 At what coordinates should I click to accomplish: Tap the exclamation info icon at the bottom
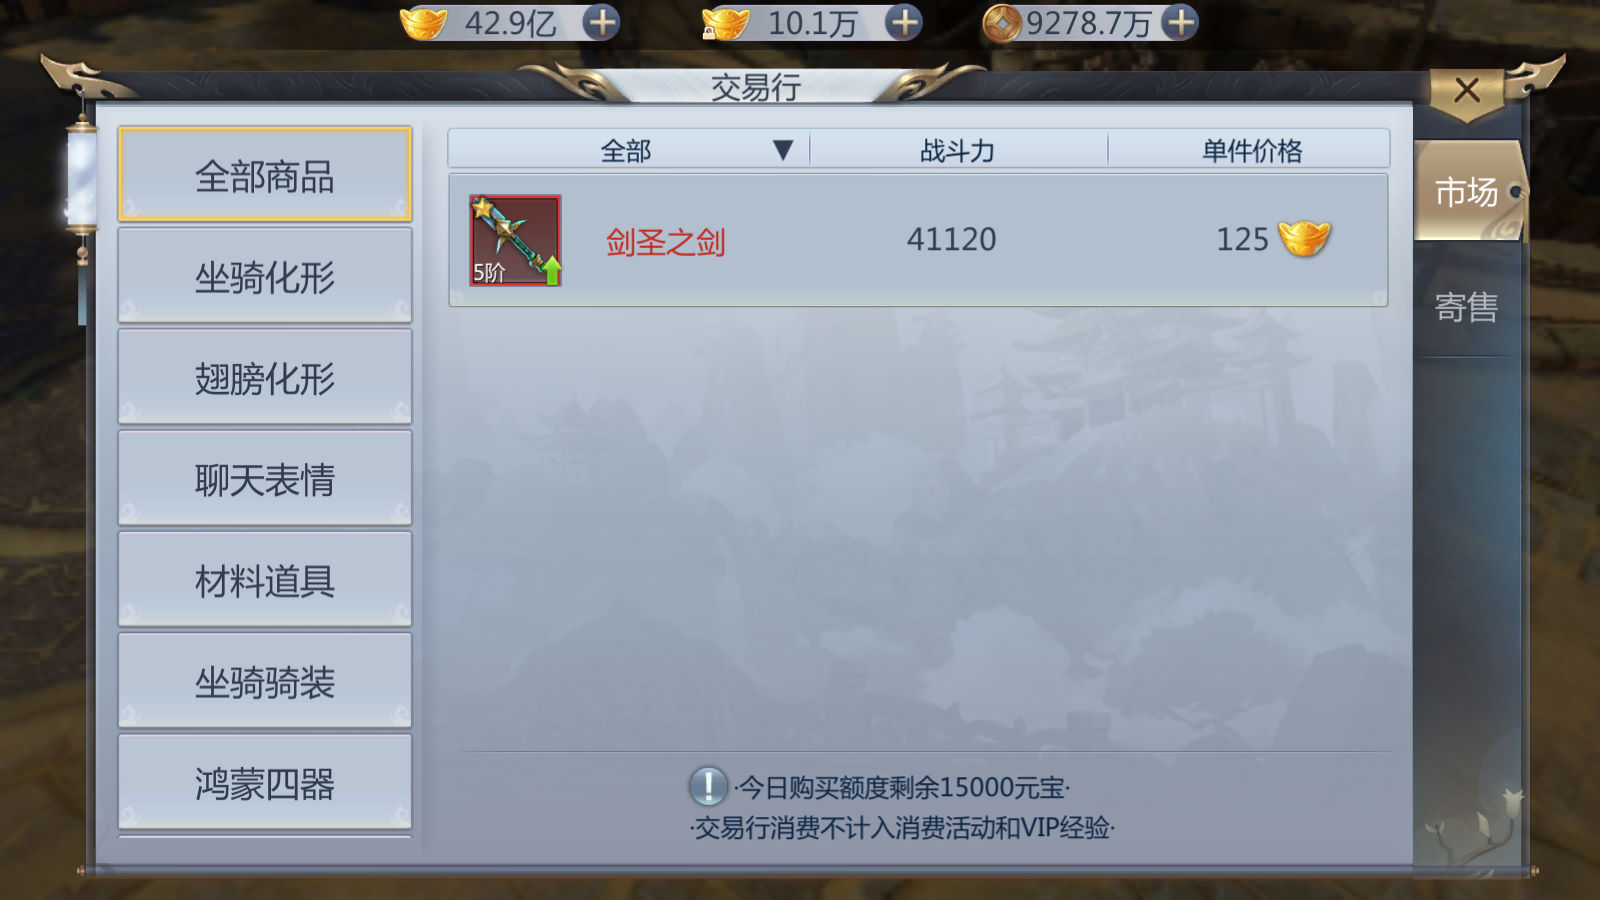pyautogui.click(x=708, y=787)
